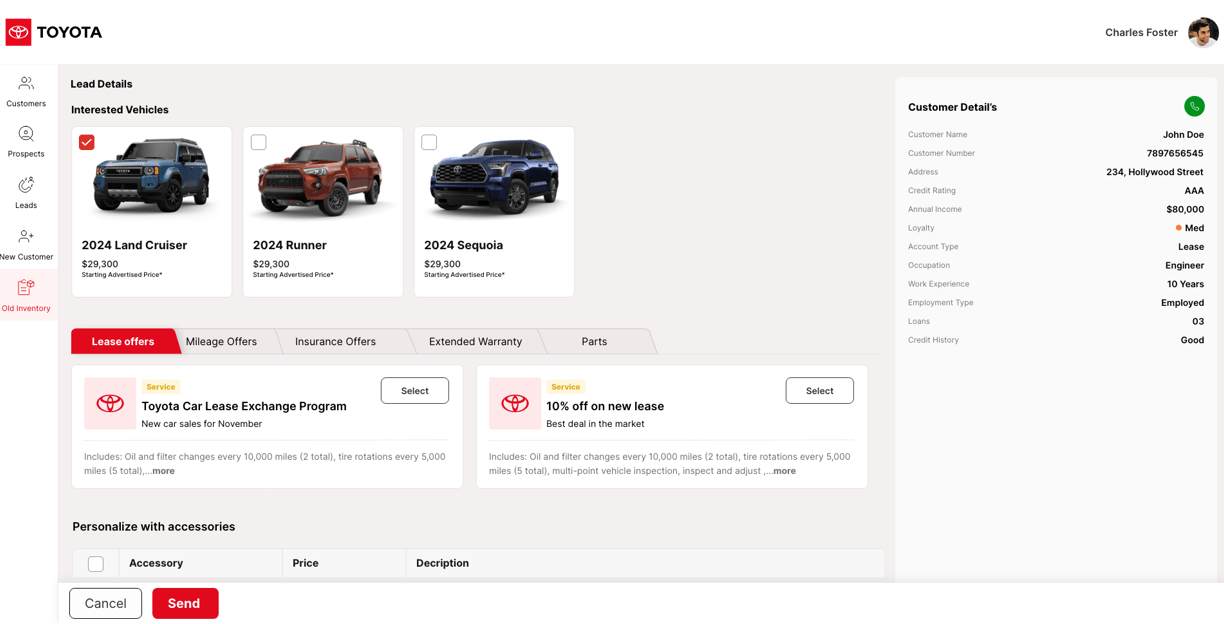The height and width of the screenshot is (624, 1224).
Task: Switch to the Mileage Offers tab
Action: [x=221, y=341]
